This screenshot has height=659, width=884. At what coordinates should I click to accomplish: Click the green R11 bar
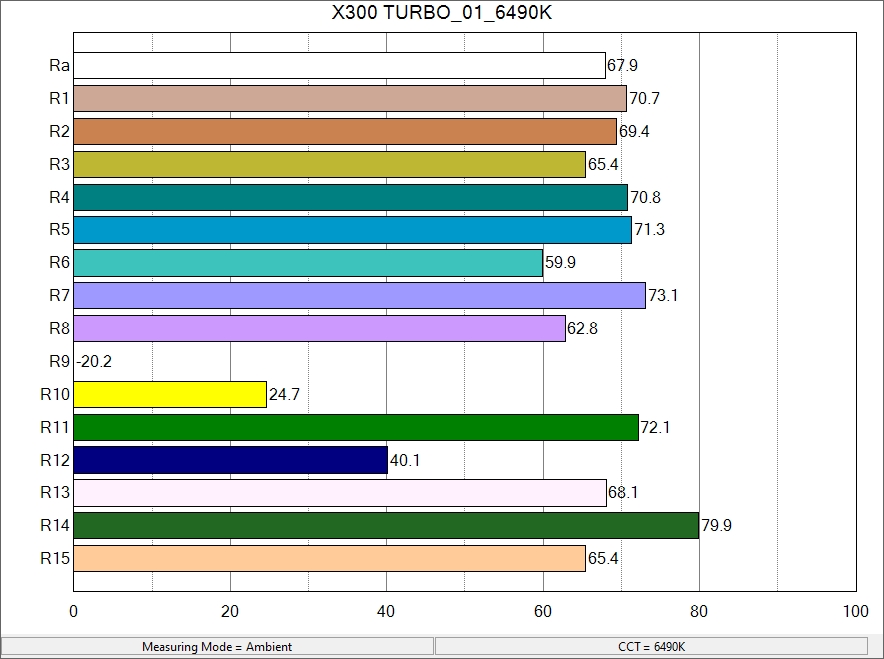tap(356, 427)
